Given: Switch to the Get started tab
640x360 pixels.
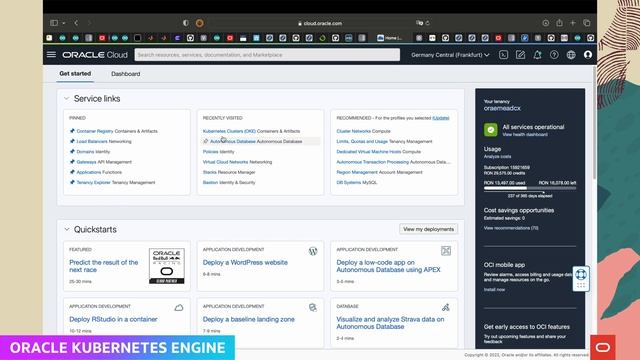Looking at the screenshot, I should [75, 73].
